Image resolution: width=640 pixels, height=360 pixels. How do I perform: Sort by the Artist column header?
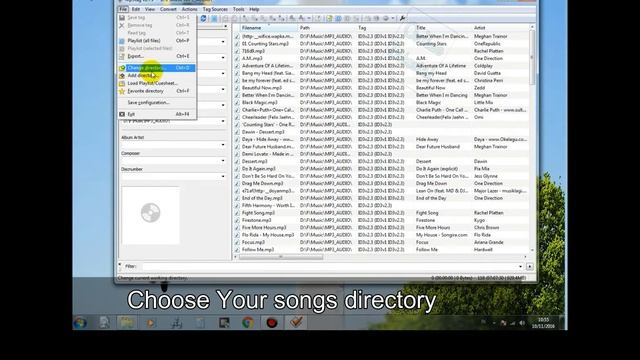coord(500,28)
